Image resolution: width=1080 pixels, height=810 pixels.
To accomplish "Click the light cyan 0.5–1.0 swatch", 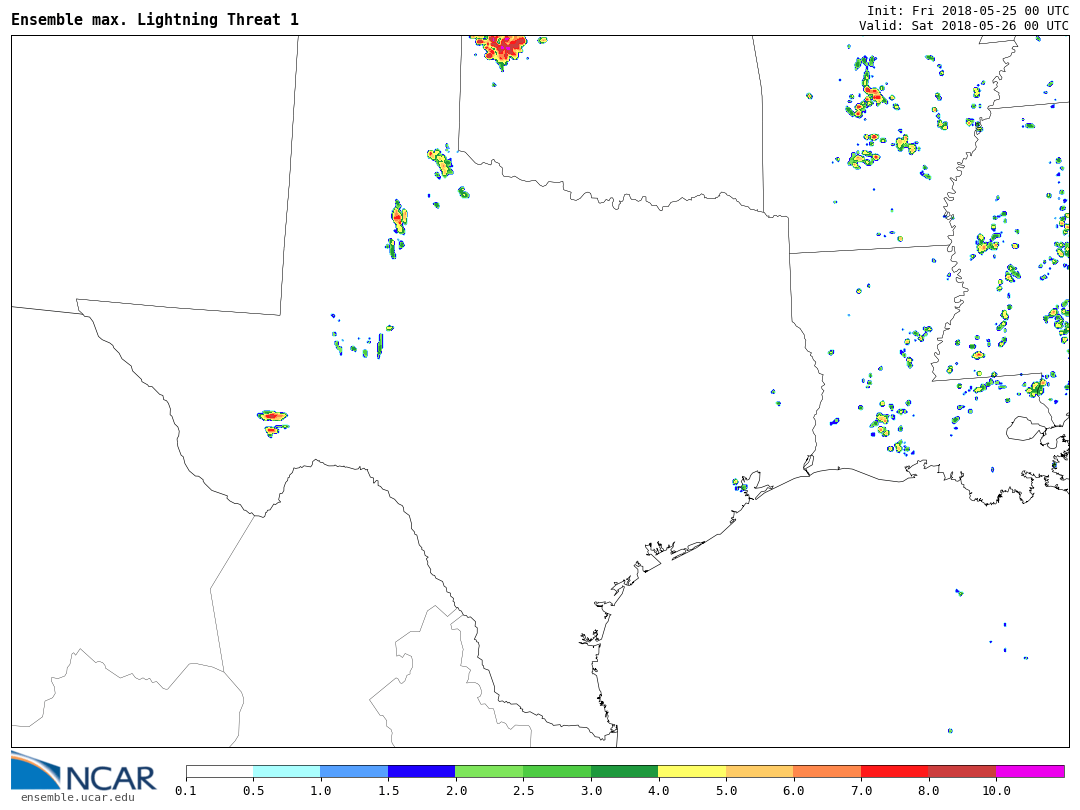I will coord(286,771).
